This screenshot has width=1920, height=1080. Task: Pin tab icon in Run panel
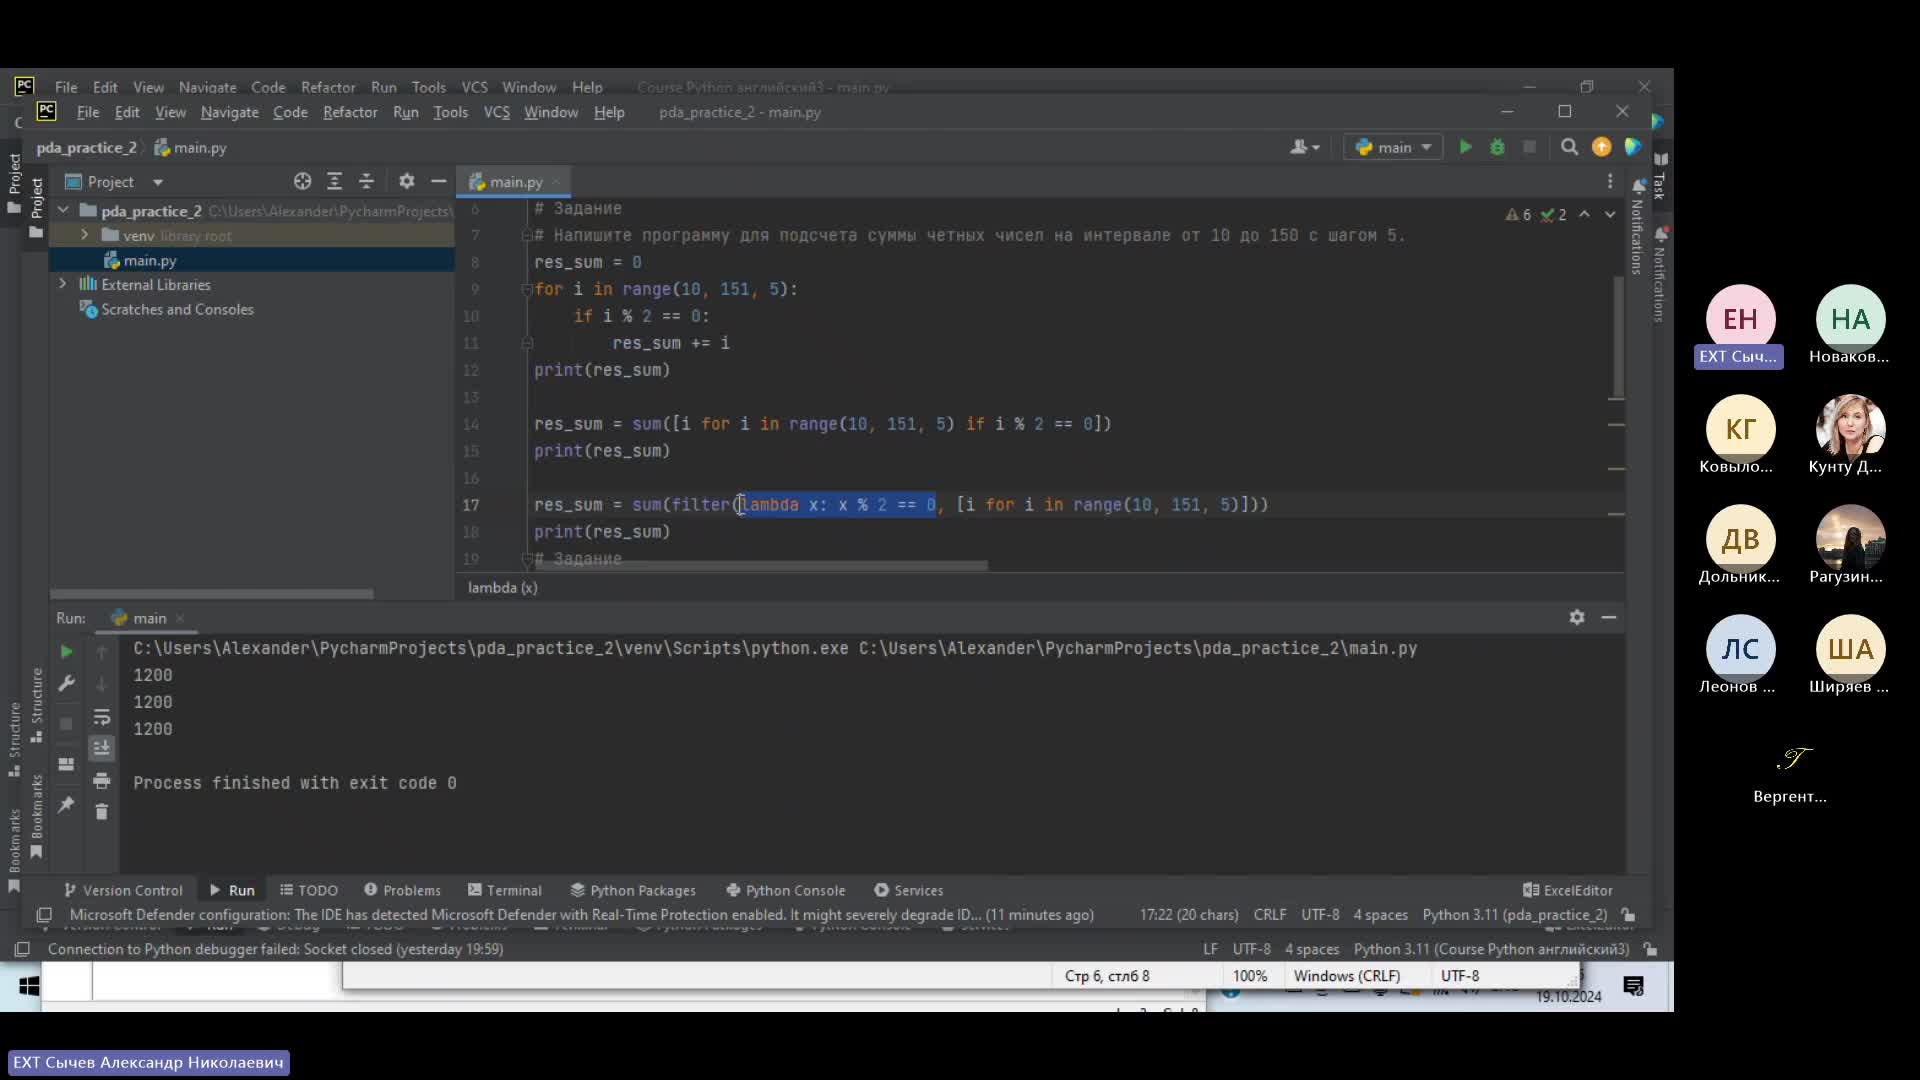pos(66,804)
